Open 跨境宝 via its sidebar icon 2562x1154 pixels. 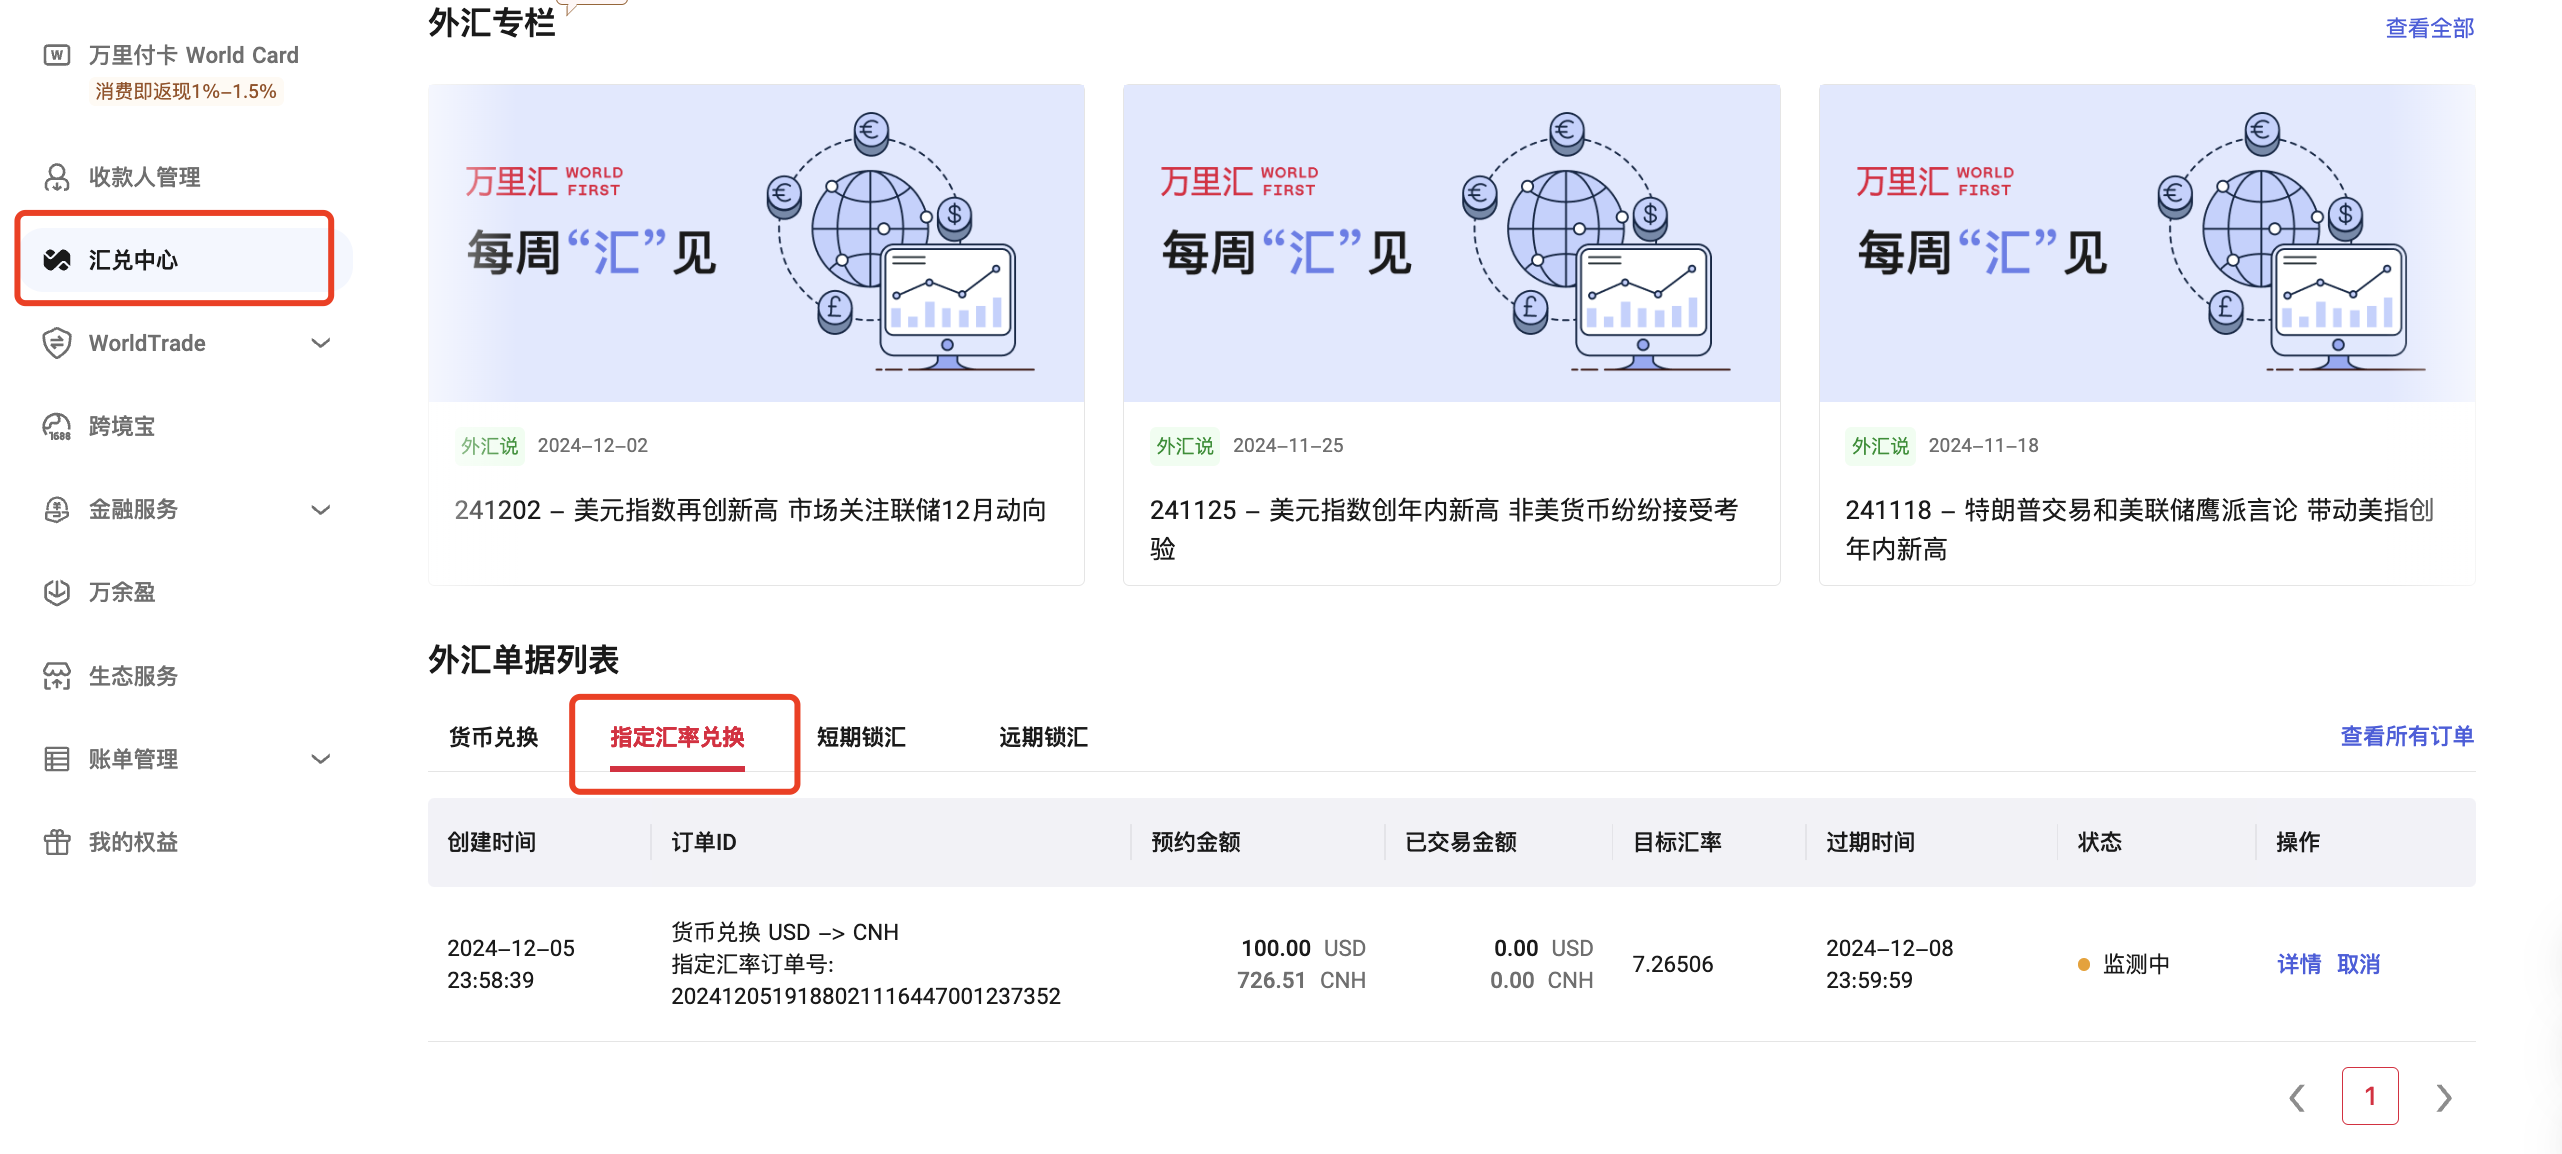pyautogui.click(x=57, y=425)
